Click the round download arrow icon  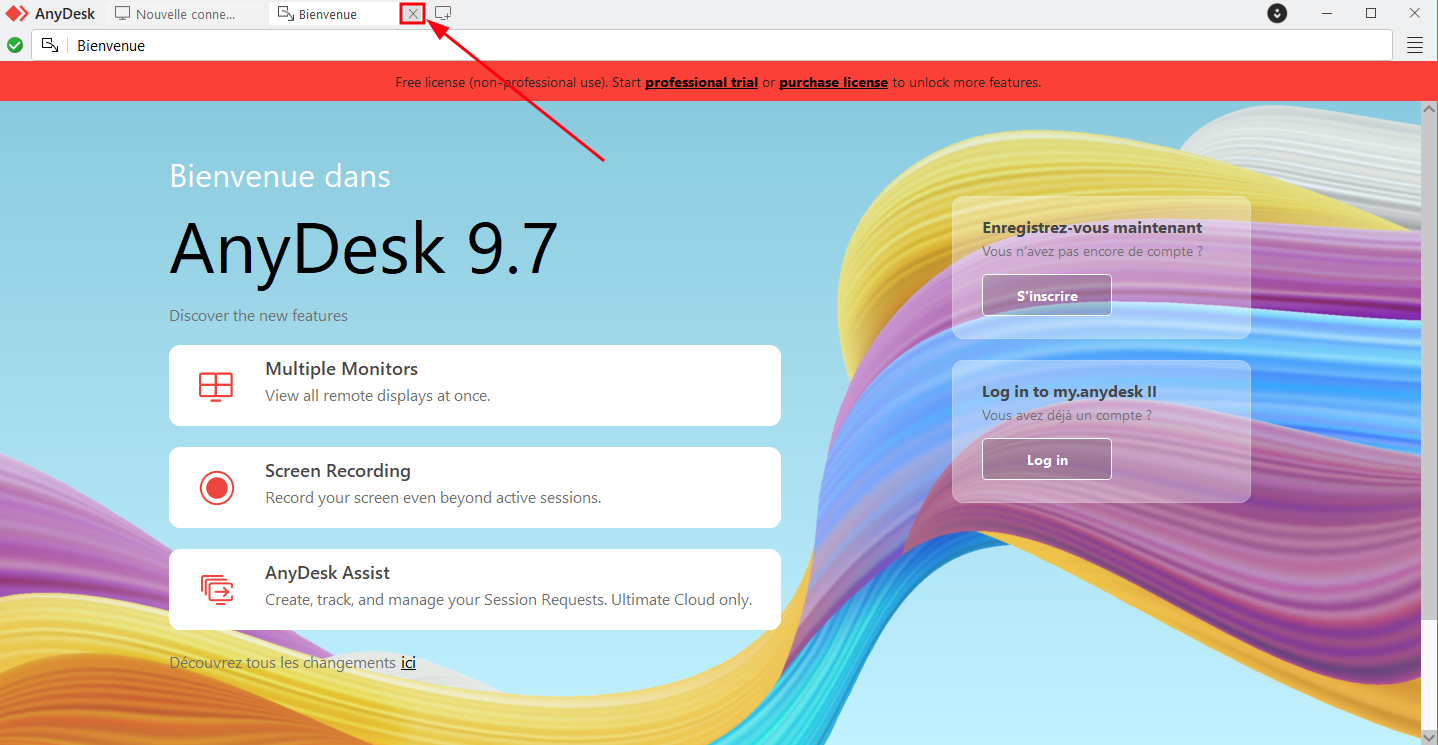1277,13
